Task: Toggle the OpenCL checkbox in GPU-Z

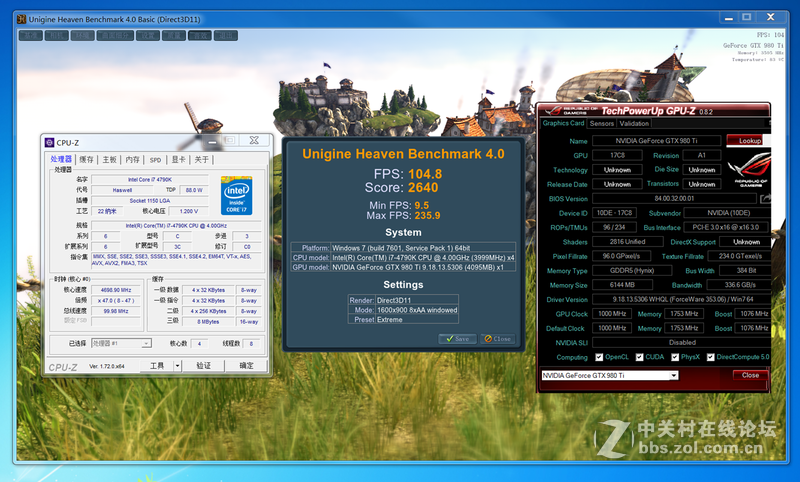Action: coord(599,357)
